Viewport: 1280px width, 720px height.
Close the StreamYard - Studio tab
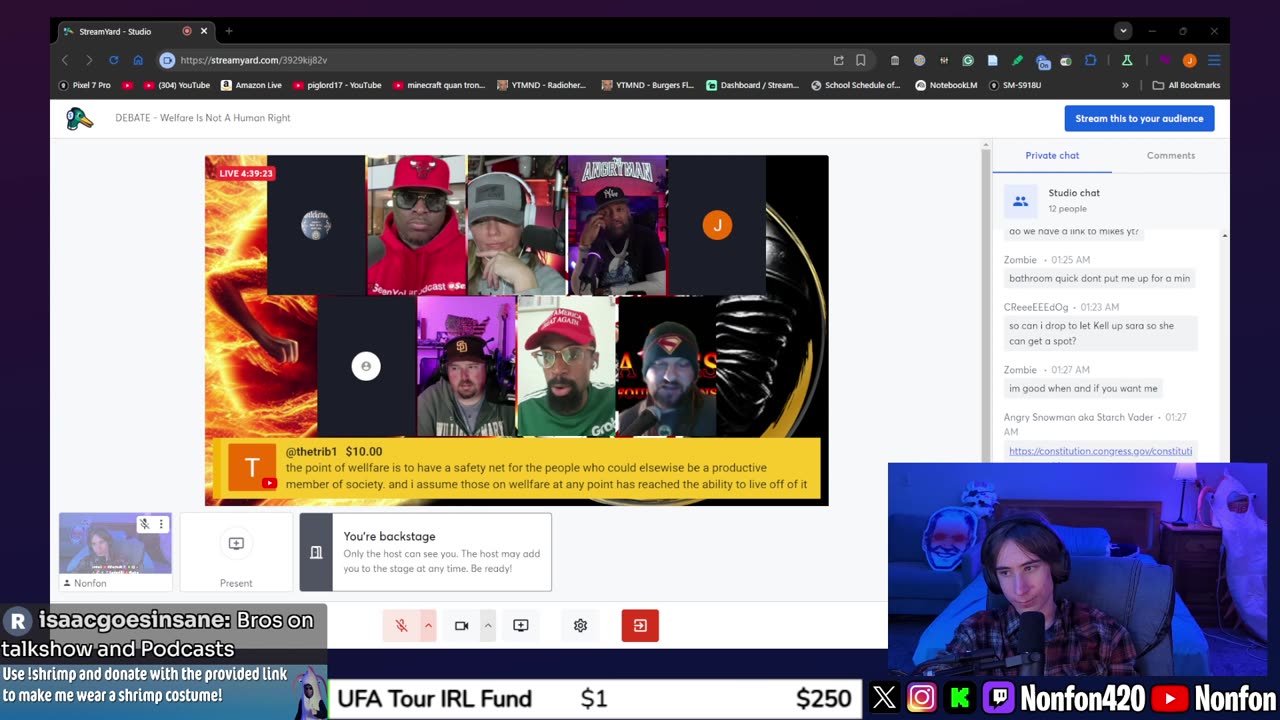[204, 31]
